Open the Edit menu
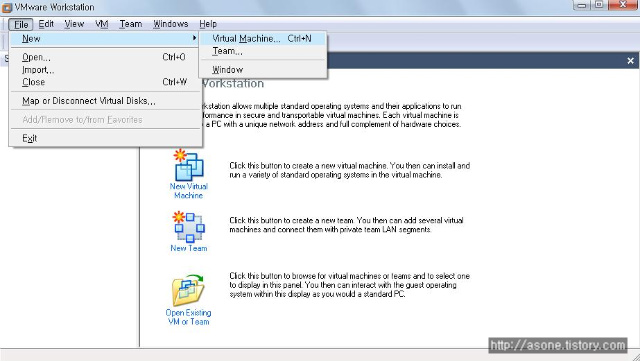The height and width of the screenshot is (361, 640). 46,24
